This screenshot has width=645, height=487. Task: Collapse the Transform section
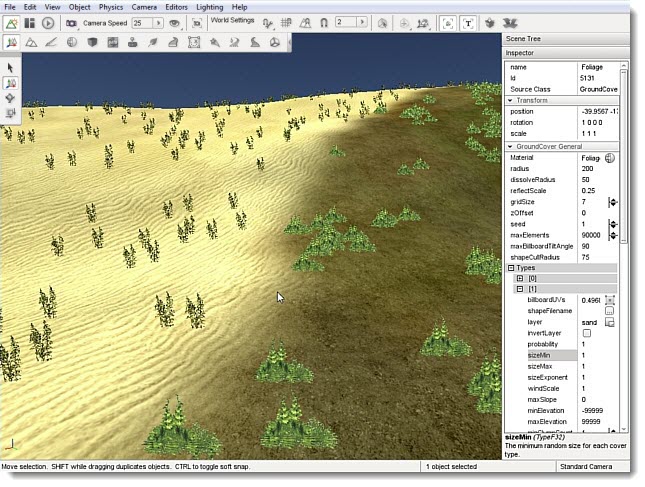[x=511, y=100]
